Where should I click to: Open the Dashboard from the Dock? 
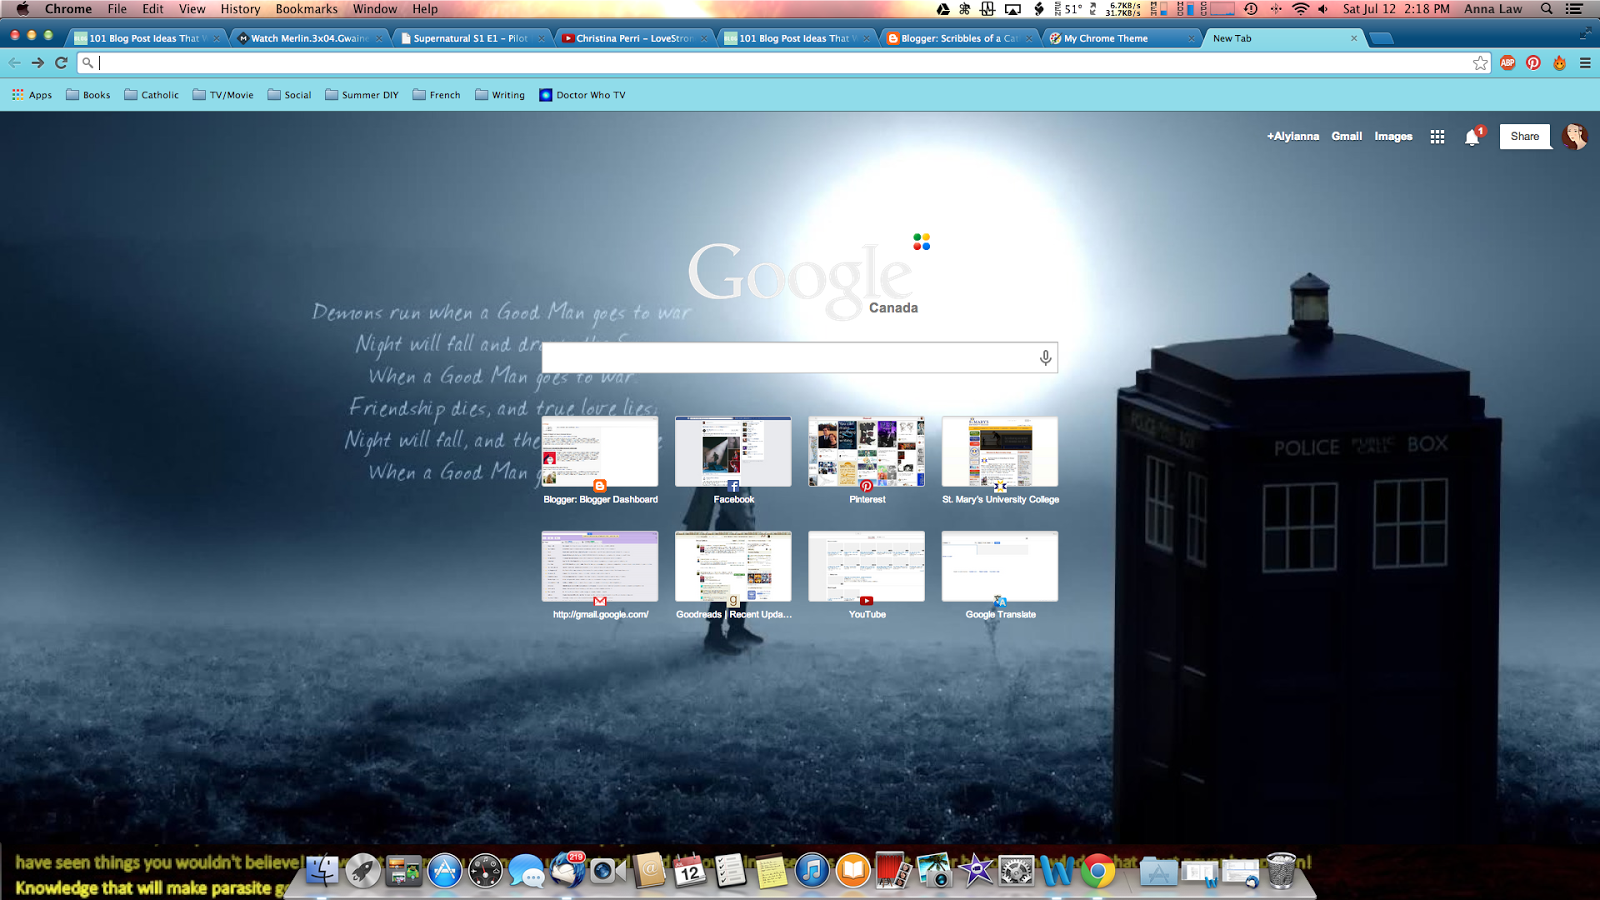tap(485, 871)
